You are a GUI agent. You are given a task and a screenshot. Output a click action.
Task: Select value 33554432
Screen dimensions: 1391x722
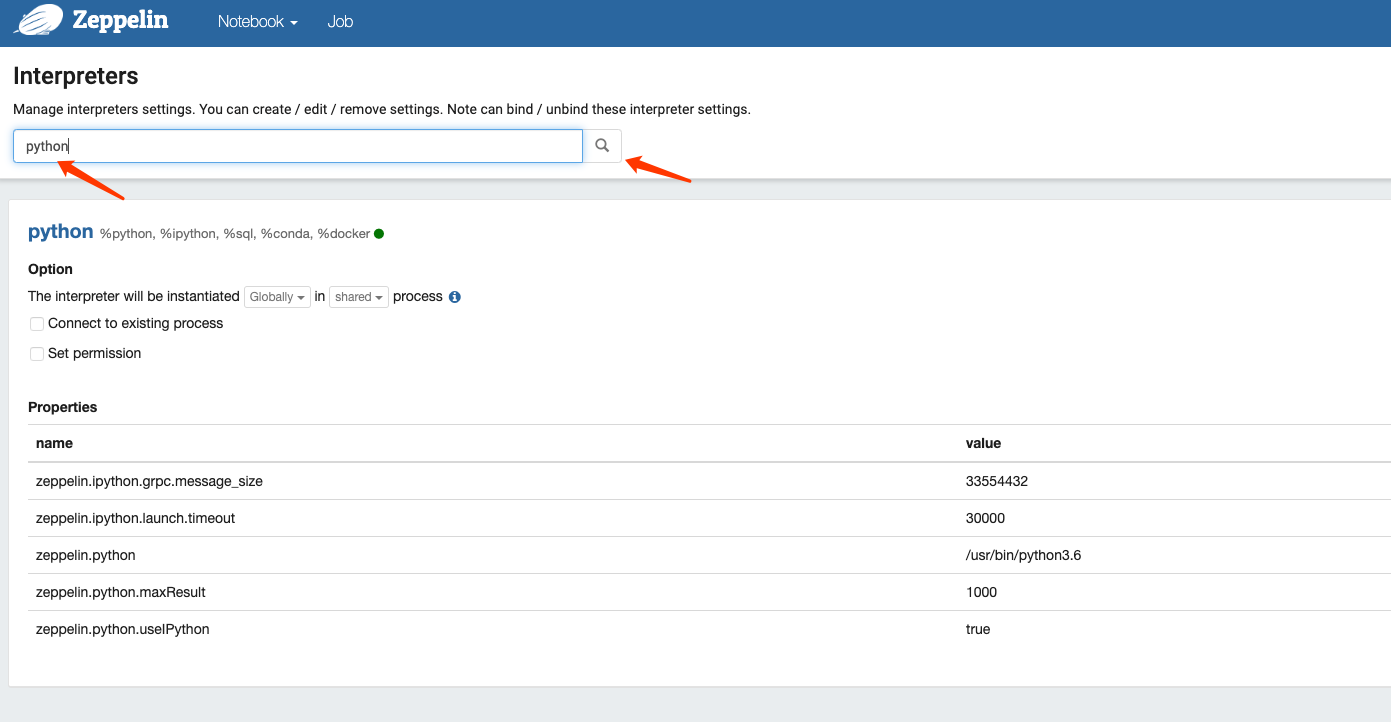(997, 481)
